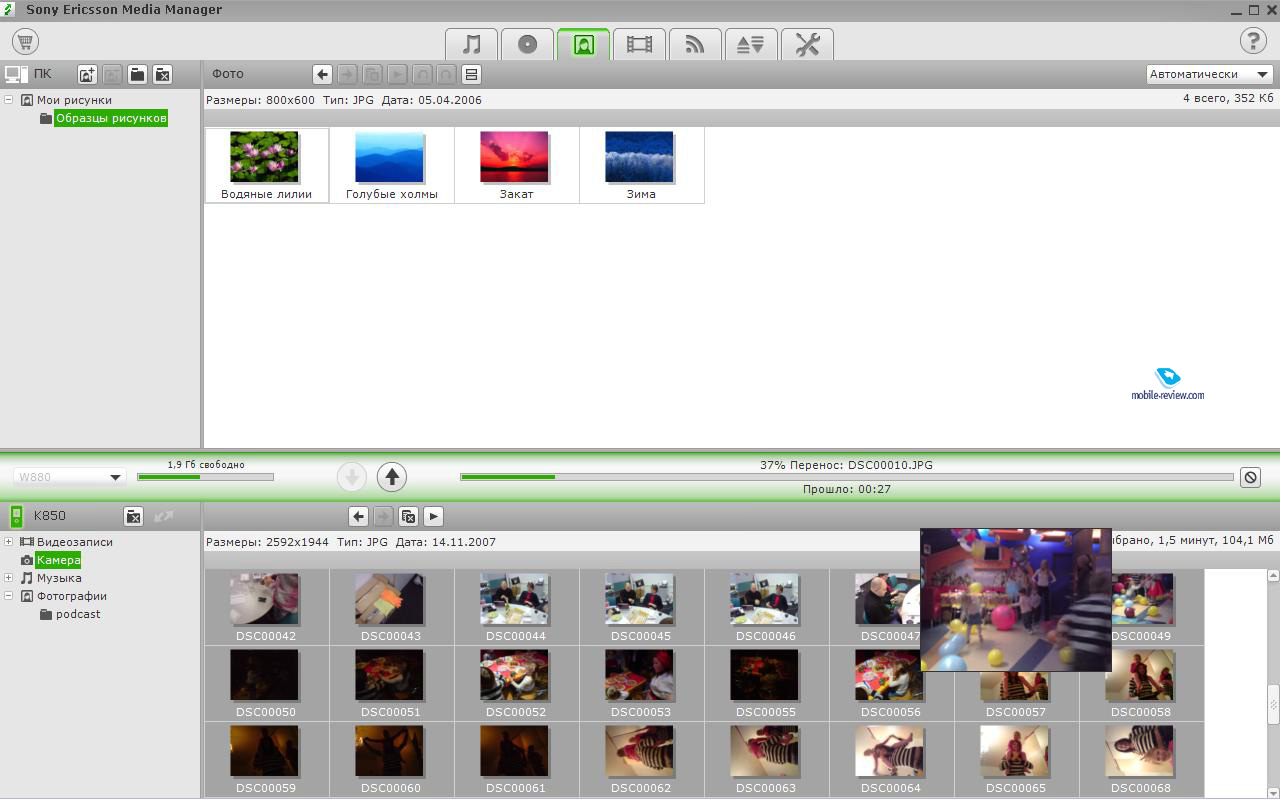This screenshot has width=1280, height=800.
Task: Collapse the Мои рисунки tree node
Action: (x=9, y=100)
